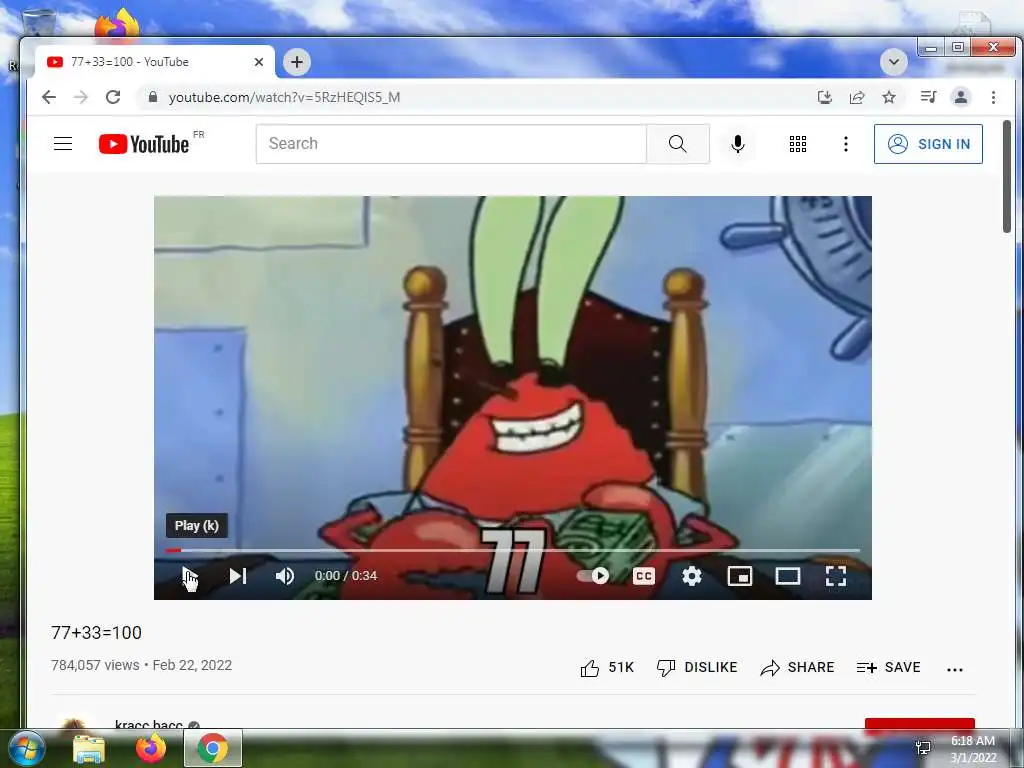Open video settings gear
This screenshot has width=1024, height=768.
pyautogui.click(x=692, y=576)
